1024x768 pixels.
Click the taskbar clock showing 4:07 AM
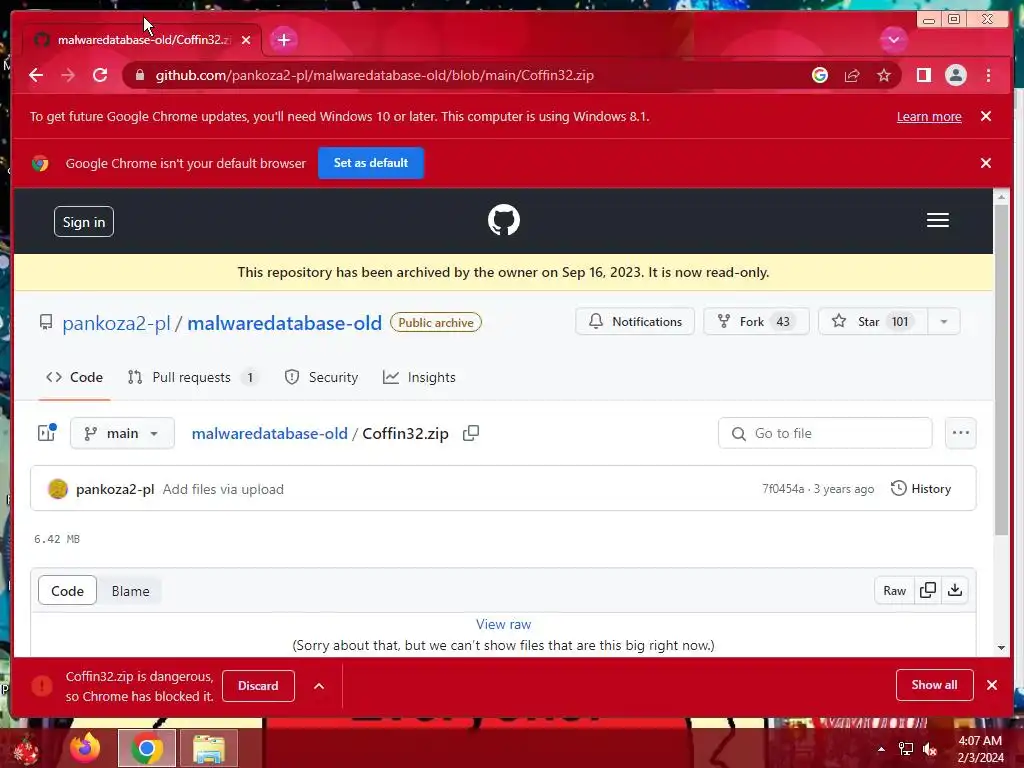[x=980, y=749]
